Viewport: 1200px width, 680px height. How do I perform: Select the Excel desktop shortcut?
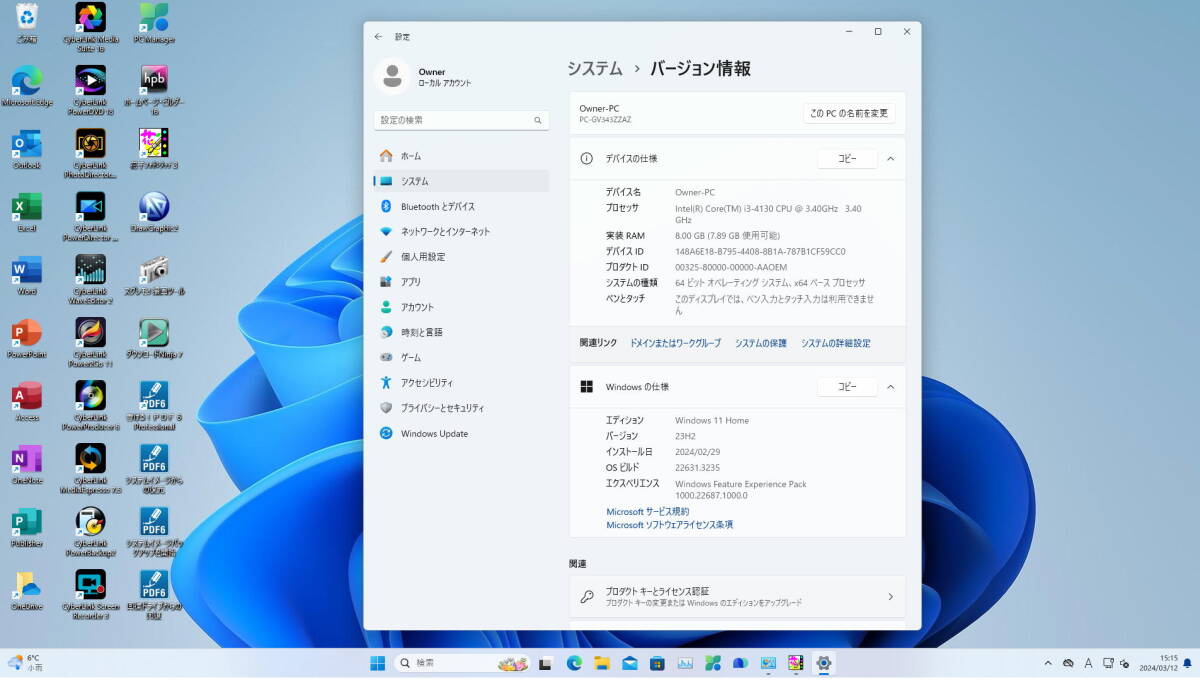(x=27, y=211)
